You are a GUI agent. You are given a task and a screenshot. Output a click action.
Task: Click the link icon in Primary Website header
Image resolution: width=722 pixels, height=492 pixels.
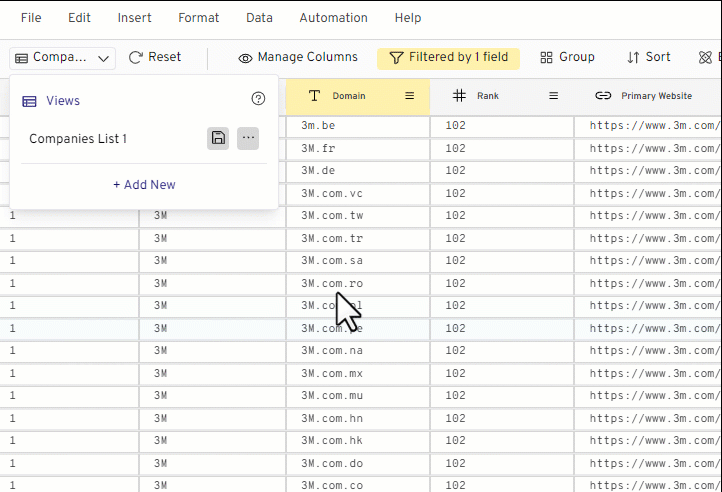point(603,96)
